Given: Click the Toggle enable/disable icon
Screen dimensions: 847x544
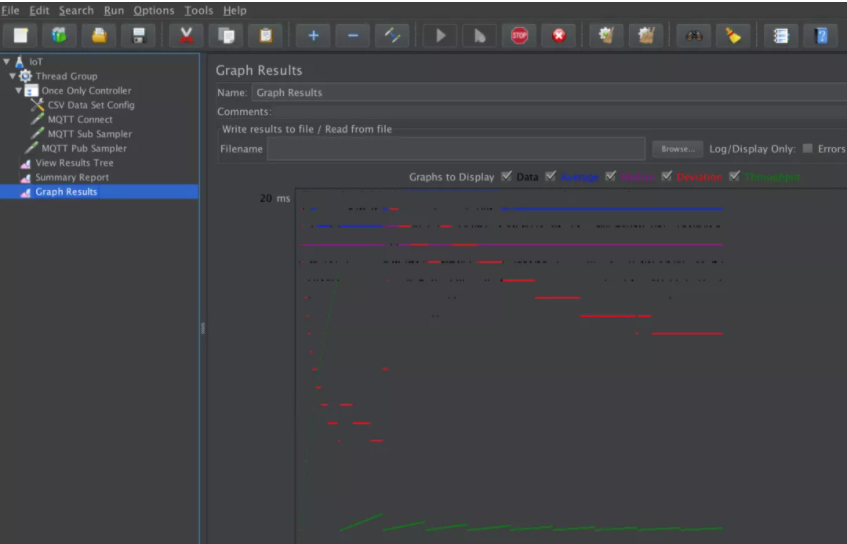Looking at the screenshot, I should [x=392, y=36].
